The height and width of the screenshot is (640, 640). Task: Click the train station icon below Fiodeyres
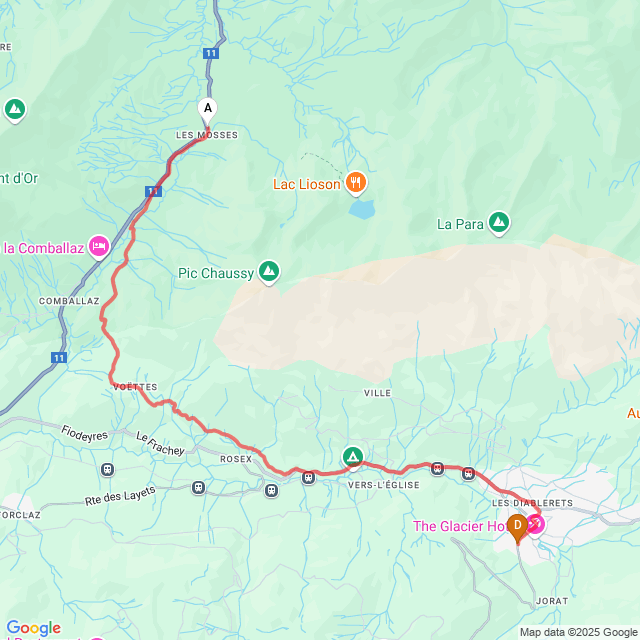pyautogui.click(x=107, y=469)
